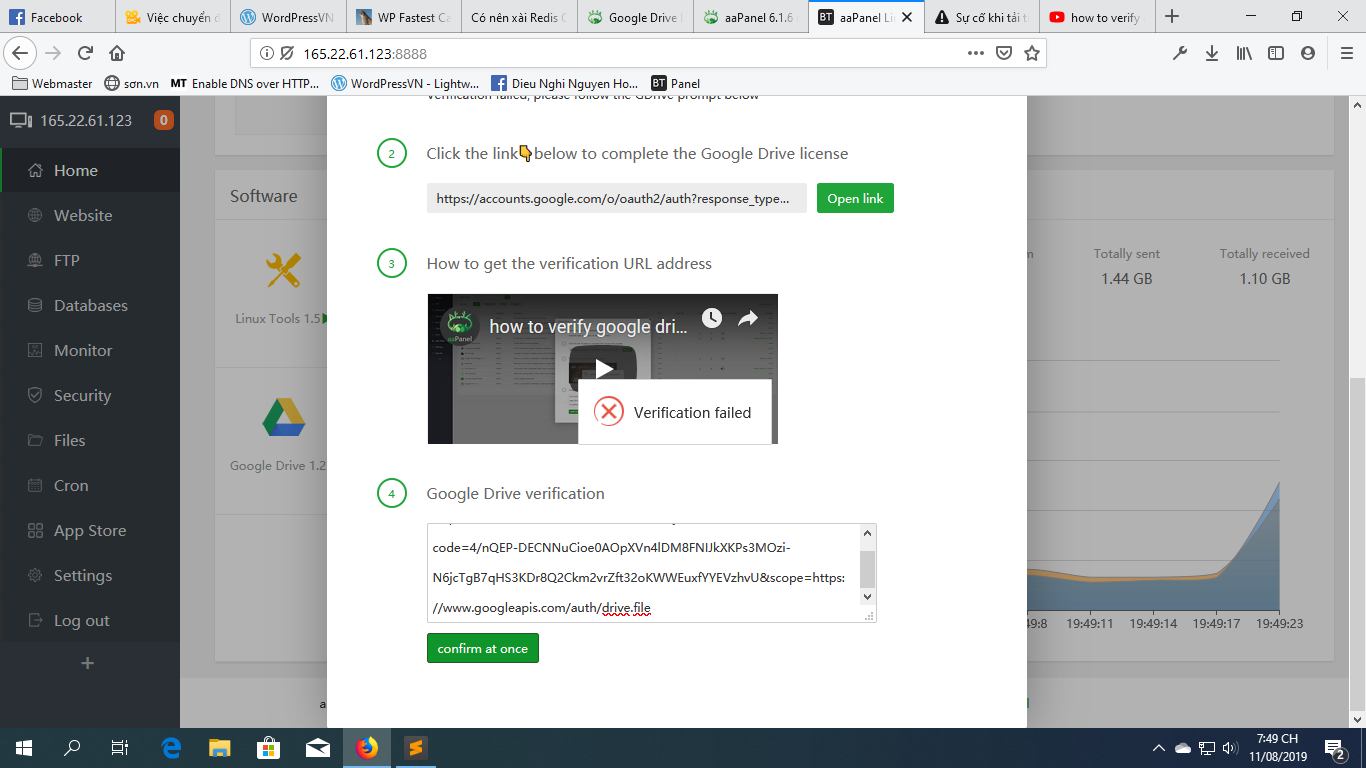Click the Watch later clock icon on video
Viewport: 1366px width, 768px height.
pos(711,318)
